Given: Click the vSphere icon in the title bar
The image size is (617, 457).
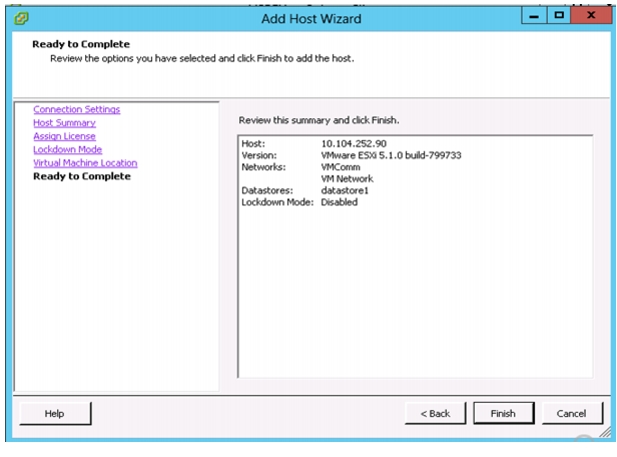Looking at the screenshot, I should [21, 18].
